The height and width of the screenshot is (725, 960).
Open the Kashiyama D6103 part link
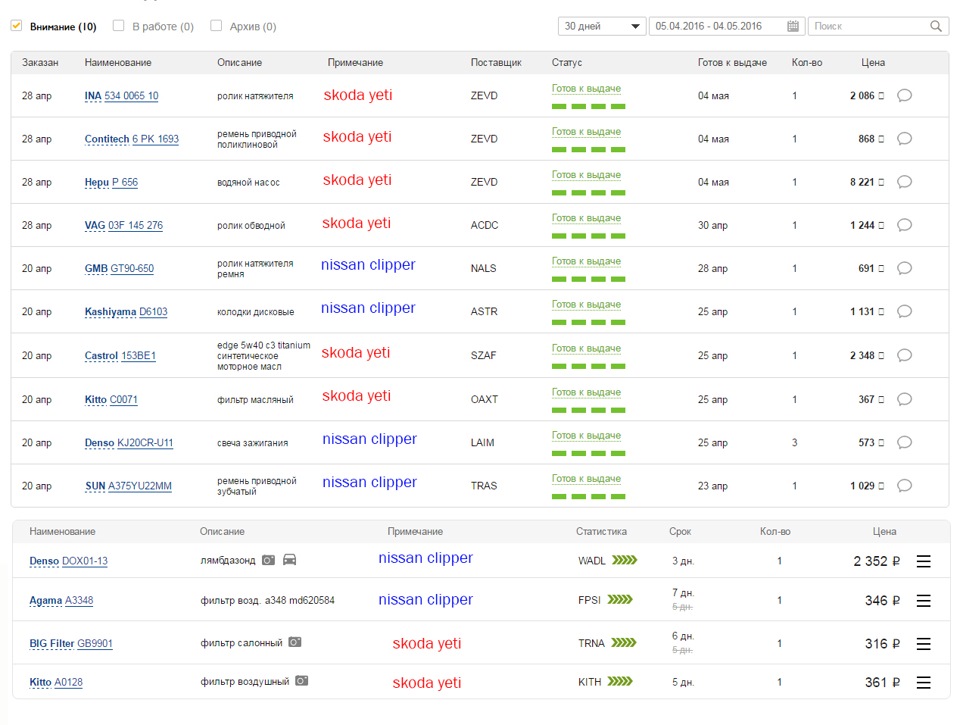pyautogui.click(x=126, y=312)
